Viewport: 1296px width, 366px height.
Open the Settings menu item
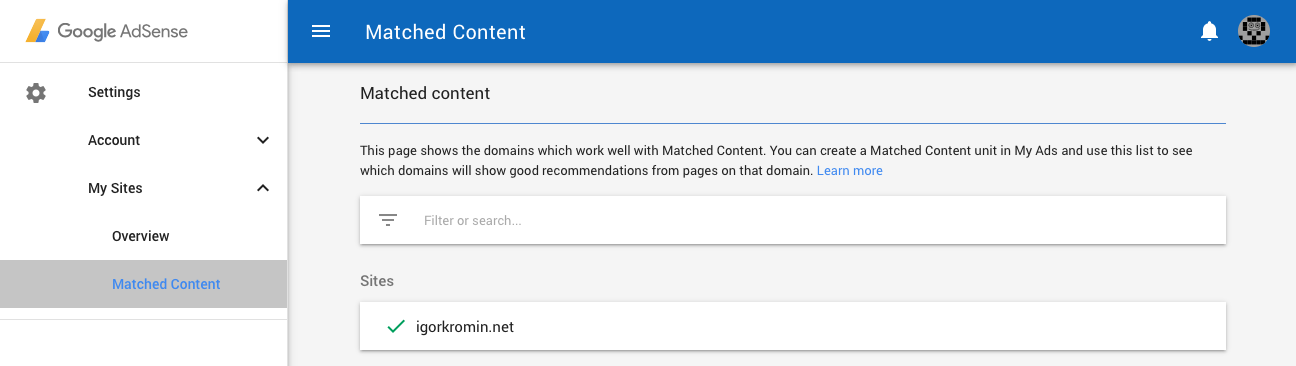[x=114, y=92]
